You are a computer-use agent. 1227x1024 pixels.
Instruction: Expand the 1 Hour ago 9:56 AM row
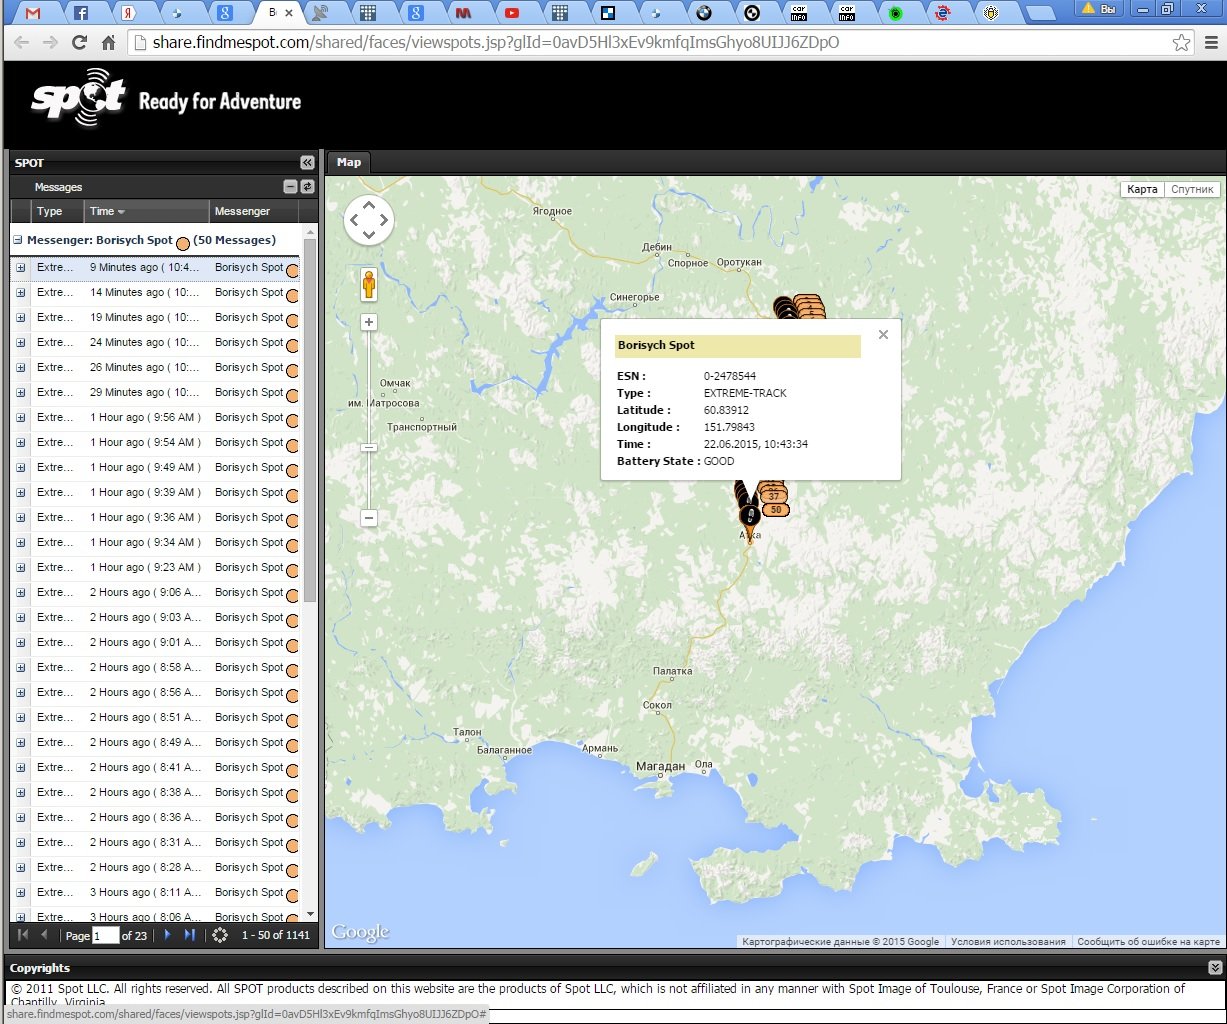tap(21, 418)
